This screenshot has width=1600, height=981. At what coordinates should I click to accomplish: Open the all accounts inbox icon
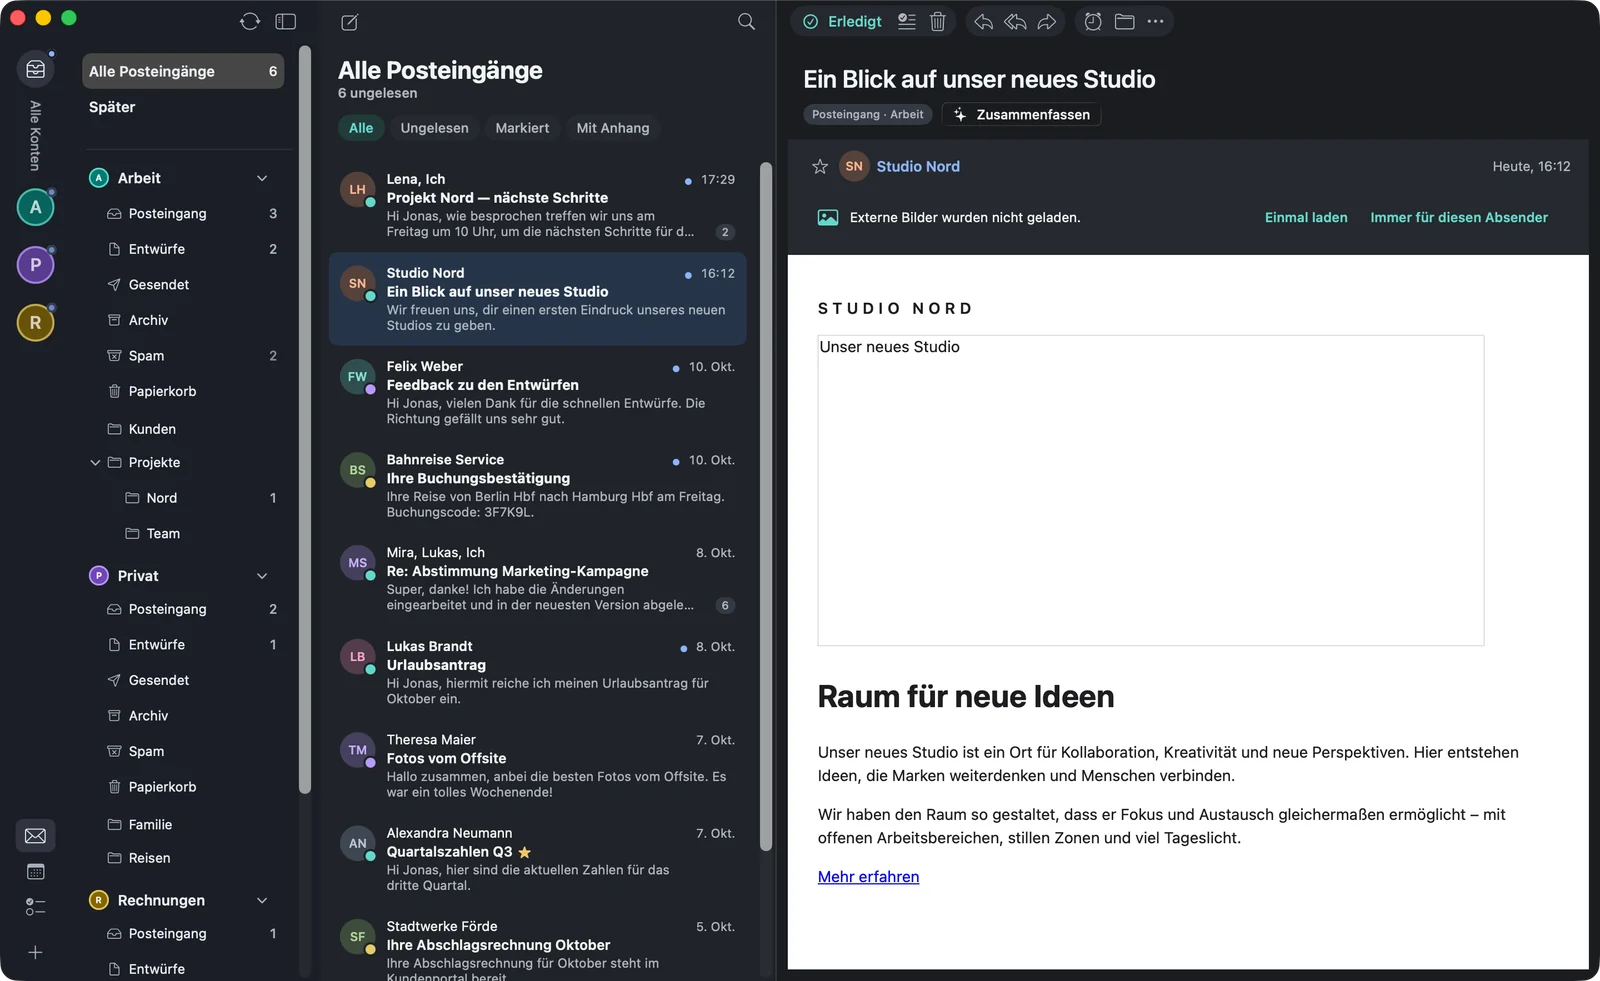[35, 69]
